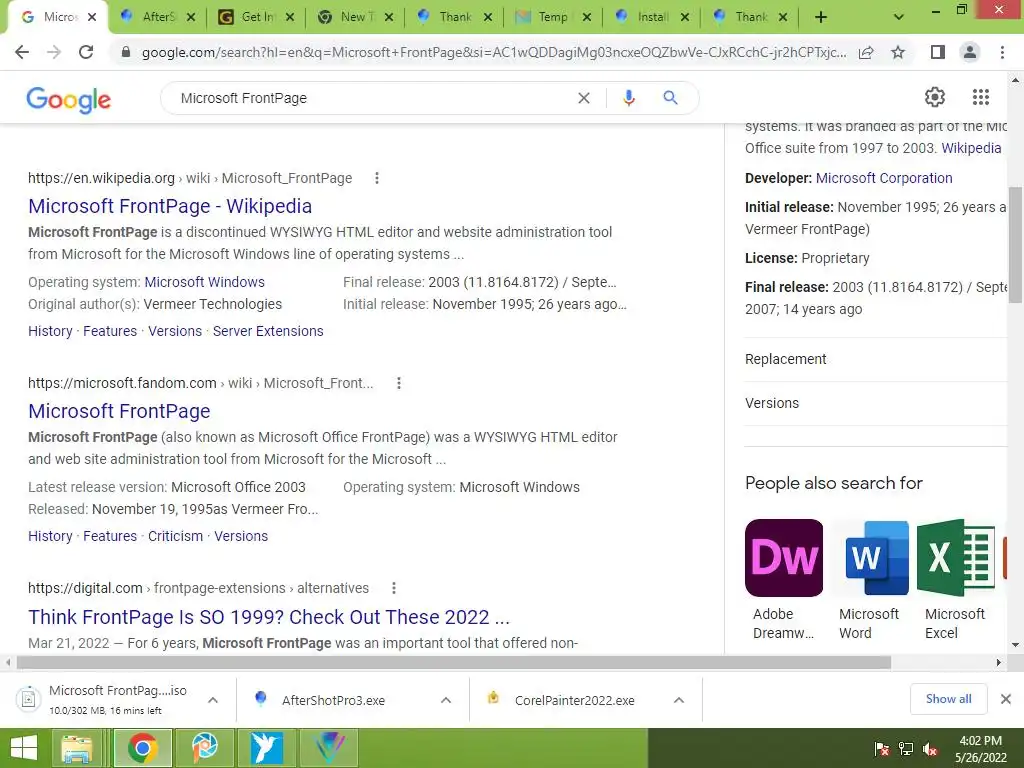Click the forward navigation arrow
The image size is (1024, 768).
[x=54, y=52]
